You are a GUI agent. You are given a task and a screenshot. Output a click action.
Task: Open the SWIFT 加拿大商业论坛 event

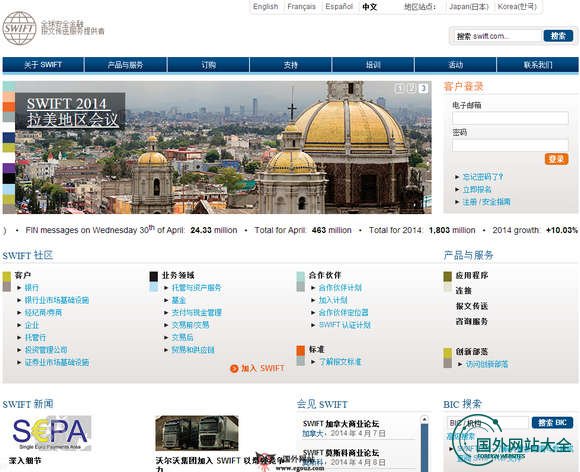[341, 424]
